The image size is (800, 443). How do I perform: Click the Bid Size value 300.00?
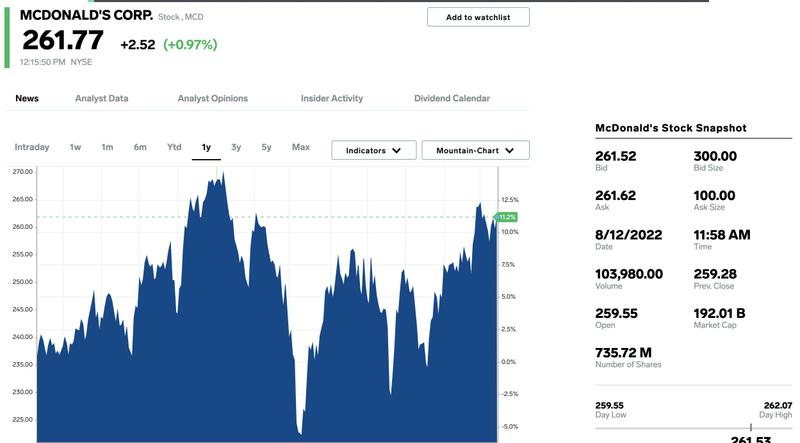pos(715,156)
